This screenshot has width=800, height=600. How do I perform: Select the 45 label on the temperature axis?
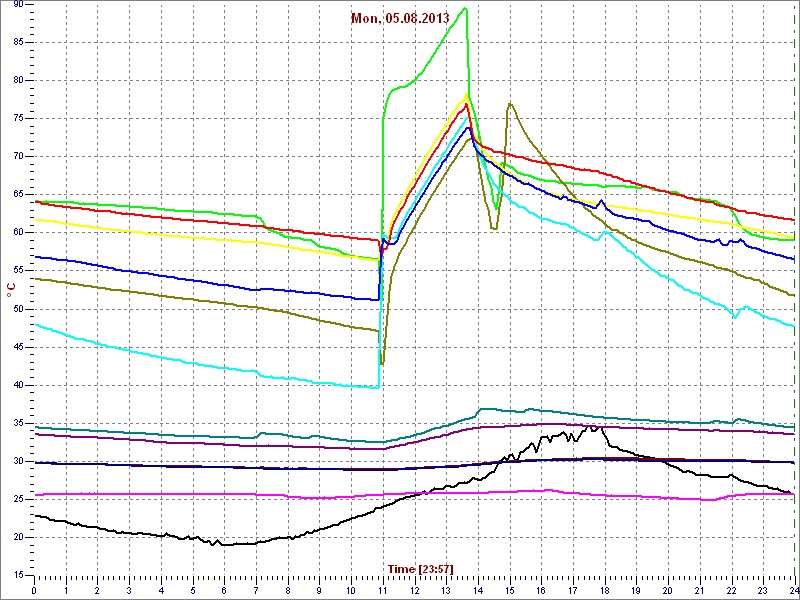click(x=17, y=347)
